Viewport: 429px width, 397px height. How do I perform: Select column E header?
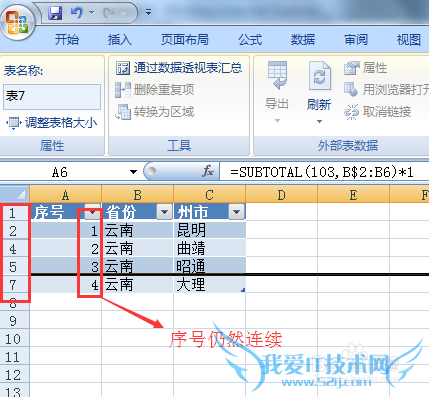pyautogui.click(x=353, y=194)
